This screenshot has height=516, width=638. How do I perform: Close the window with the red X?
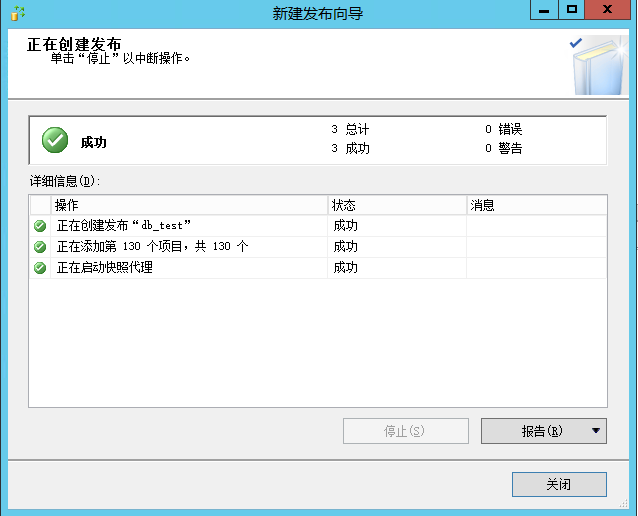(x=607, y=10)
